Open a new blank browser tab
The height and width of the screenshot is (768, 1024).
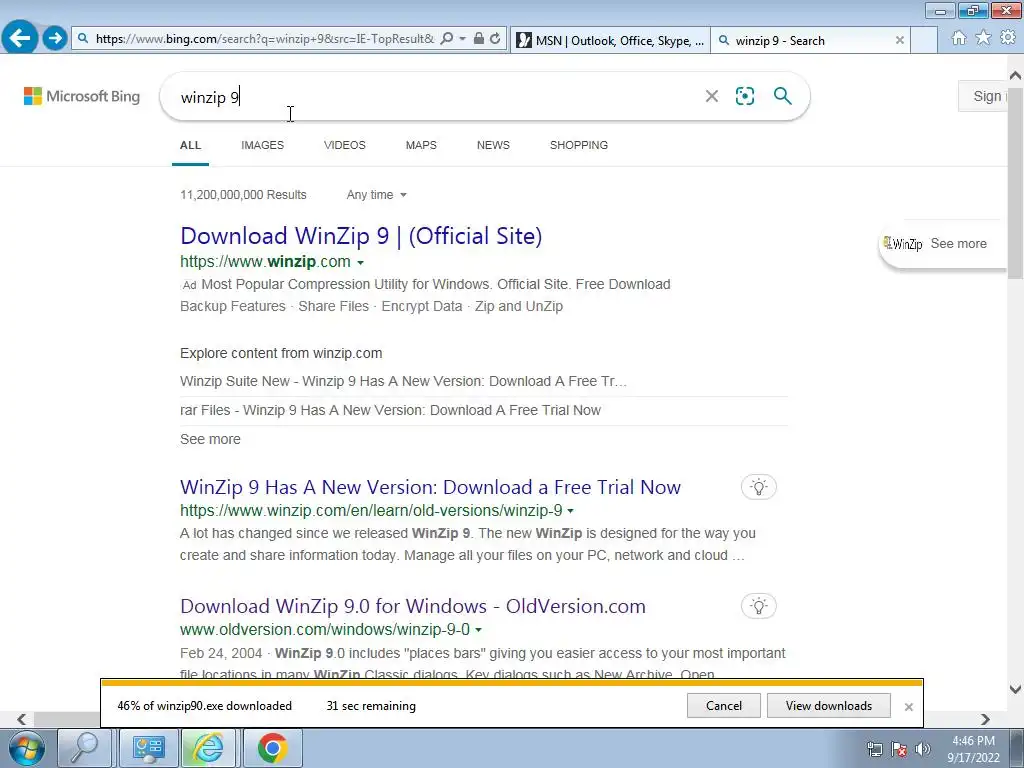pos(924,40)
